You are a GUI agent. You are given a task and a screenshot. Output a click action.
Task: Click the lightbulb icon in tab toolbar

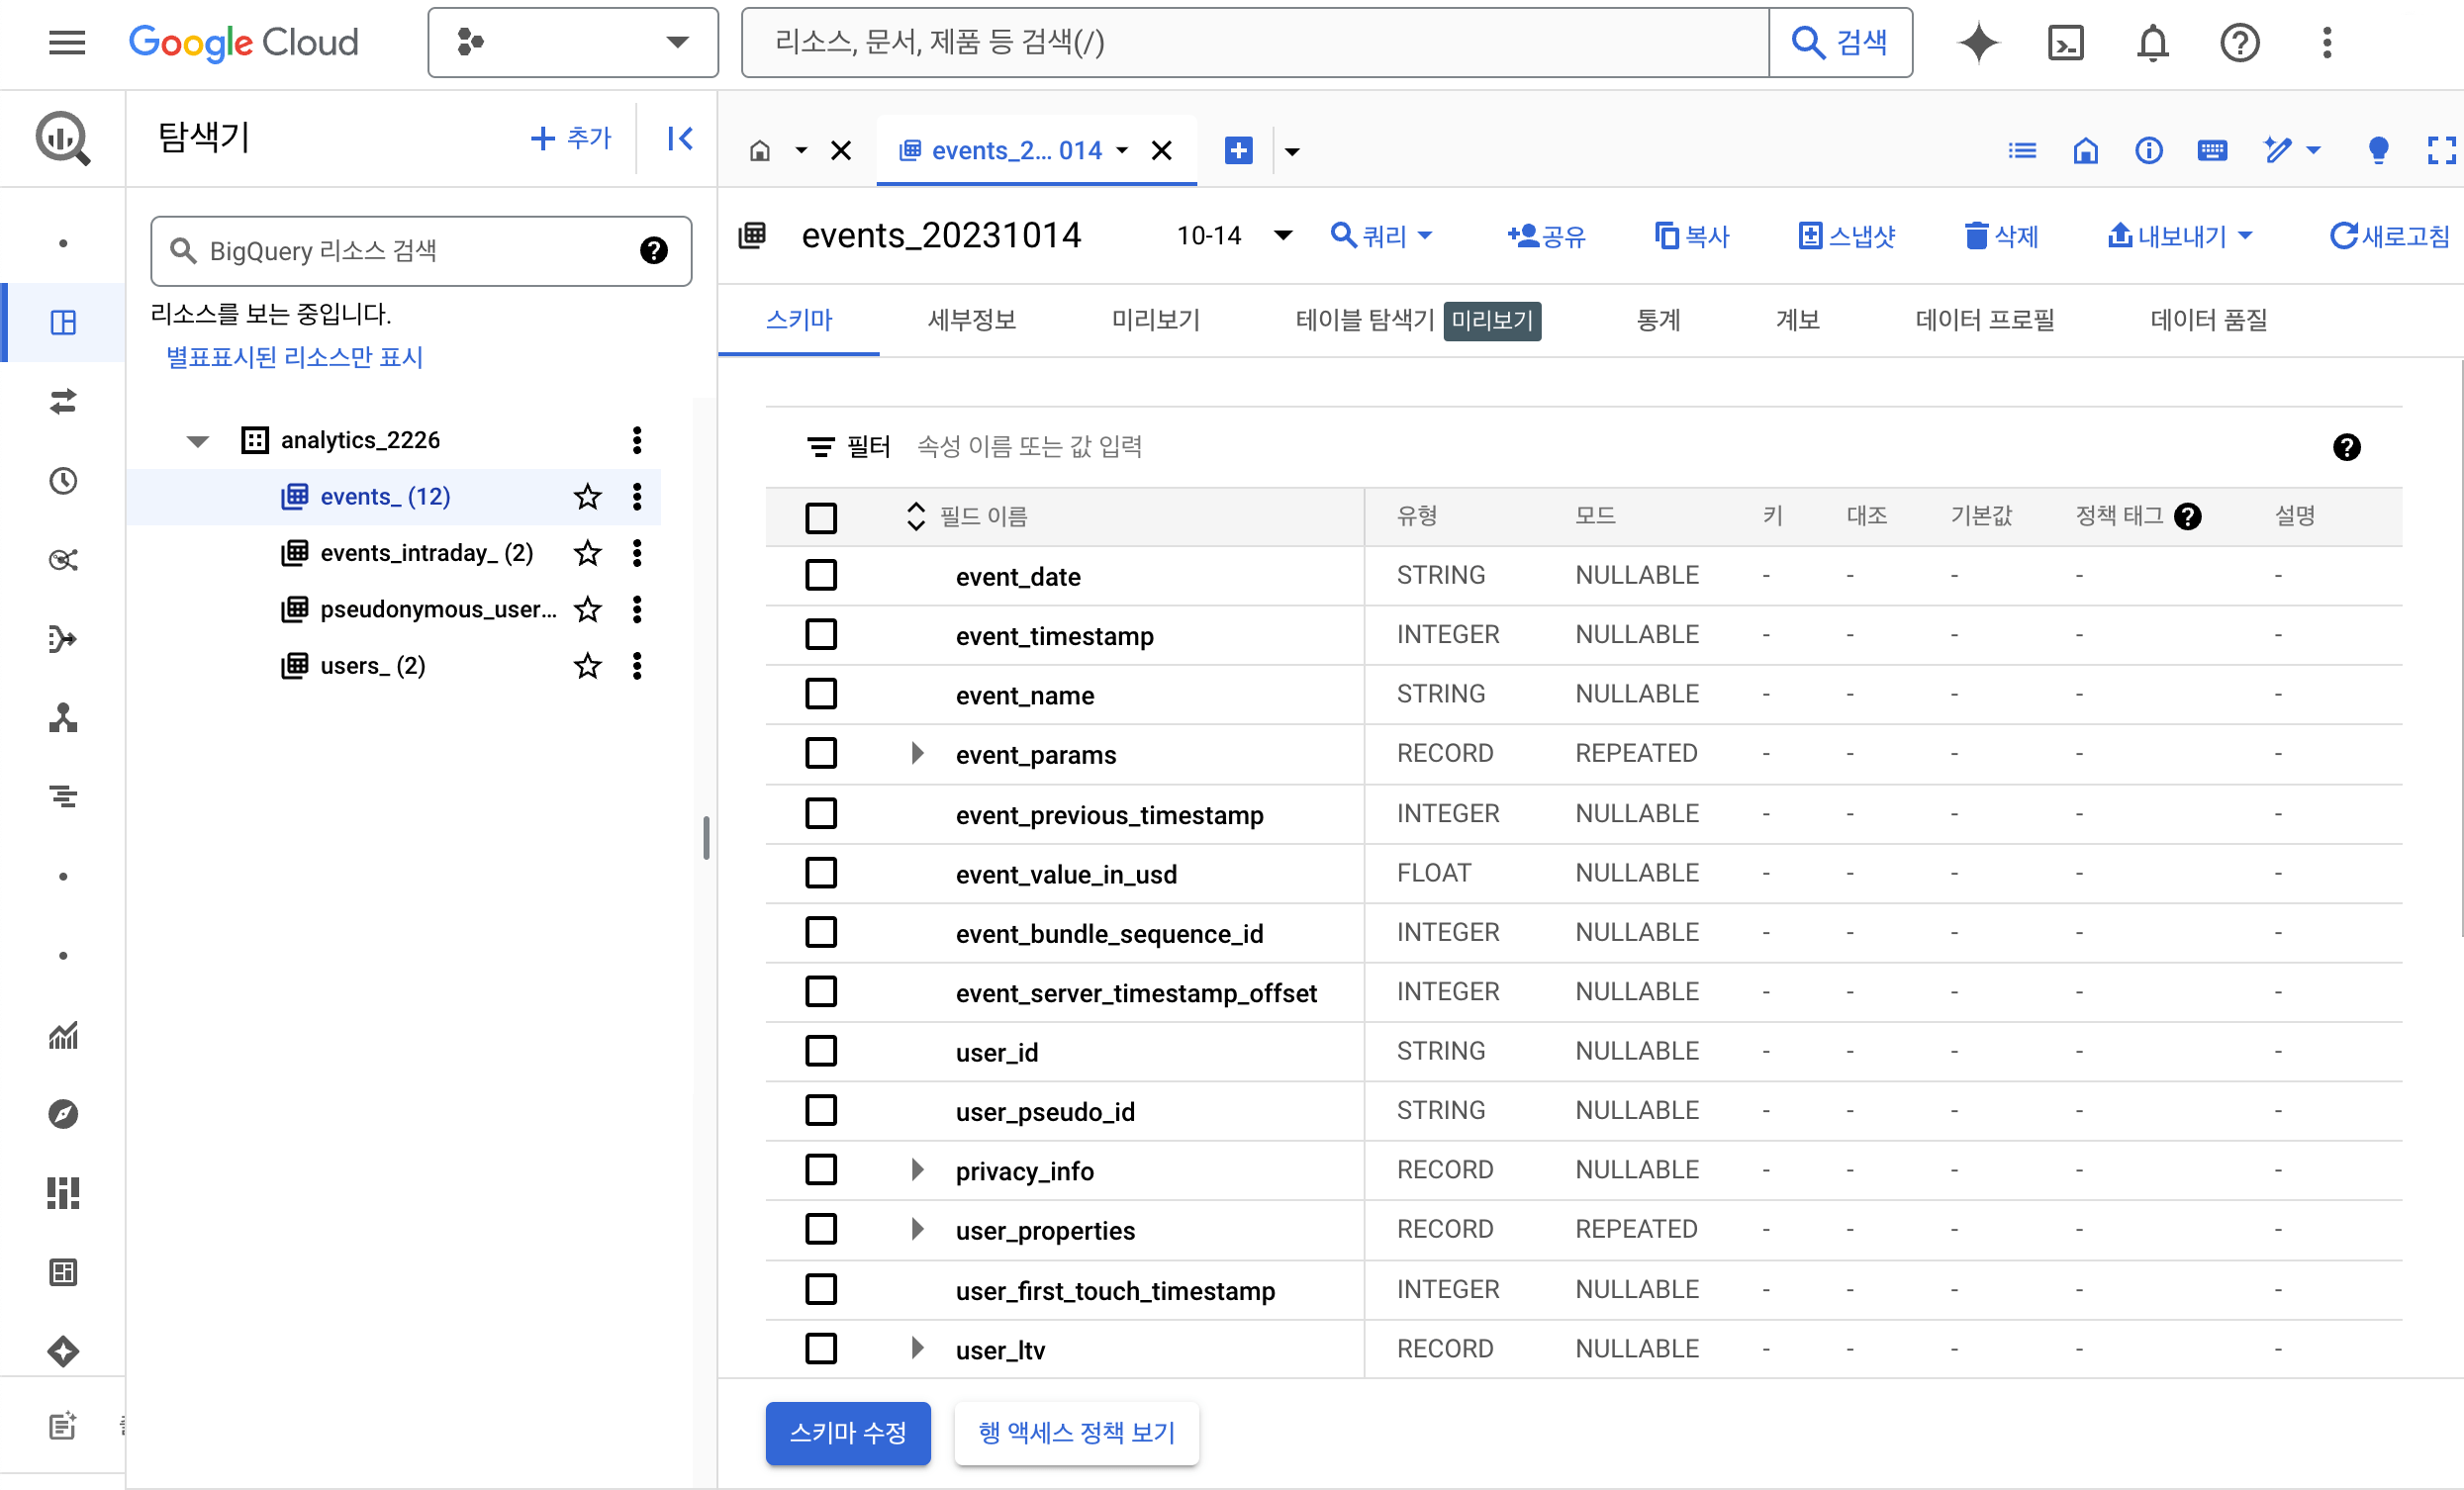coord(2378,151)
